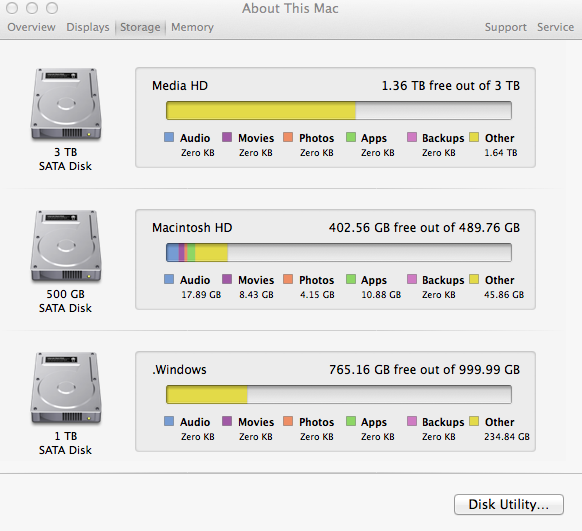Image resolution: width=582 pixels, height=531 pixels.
Task: Switch to the Overview tab
Action: [32, 27]
